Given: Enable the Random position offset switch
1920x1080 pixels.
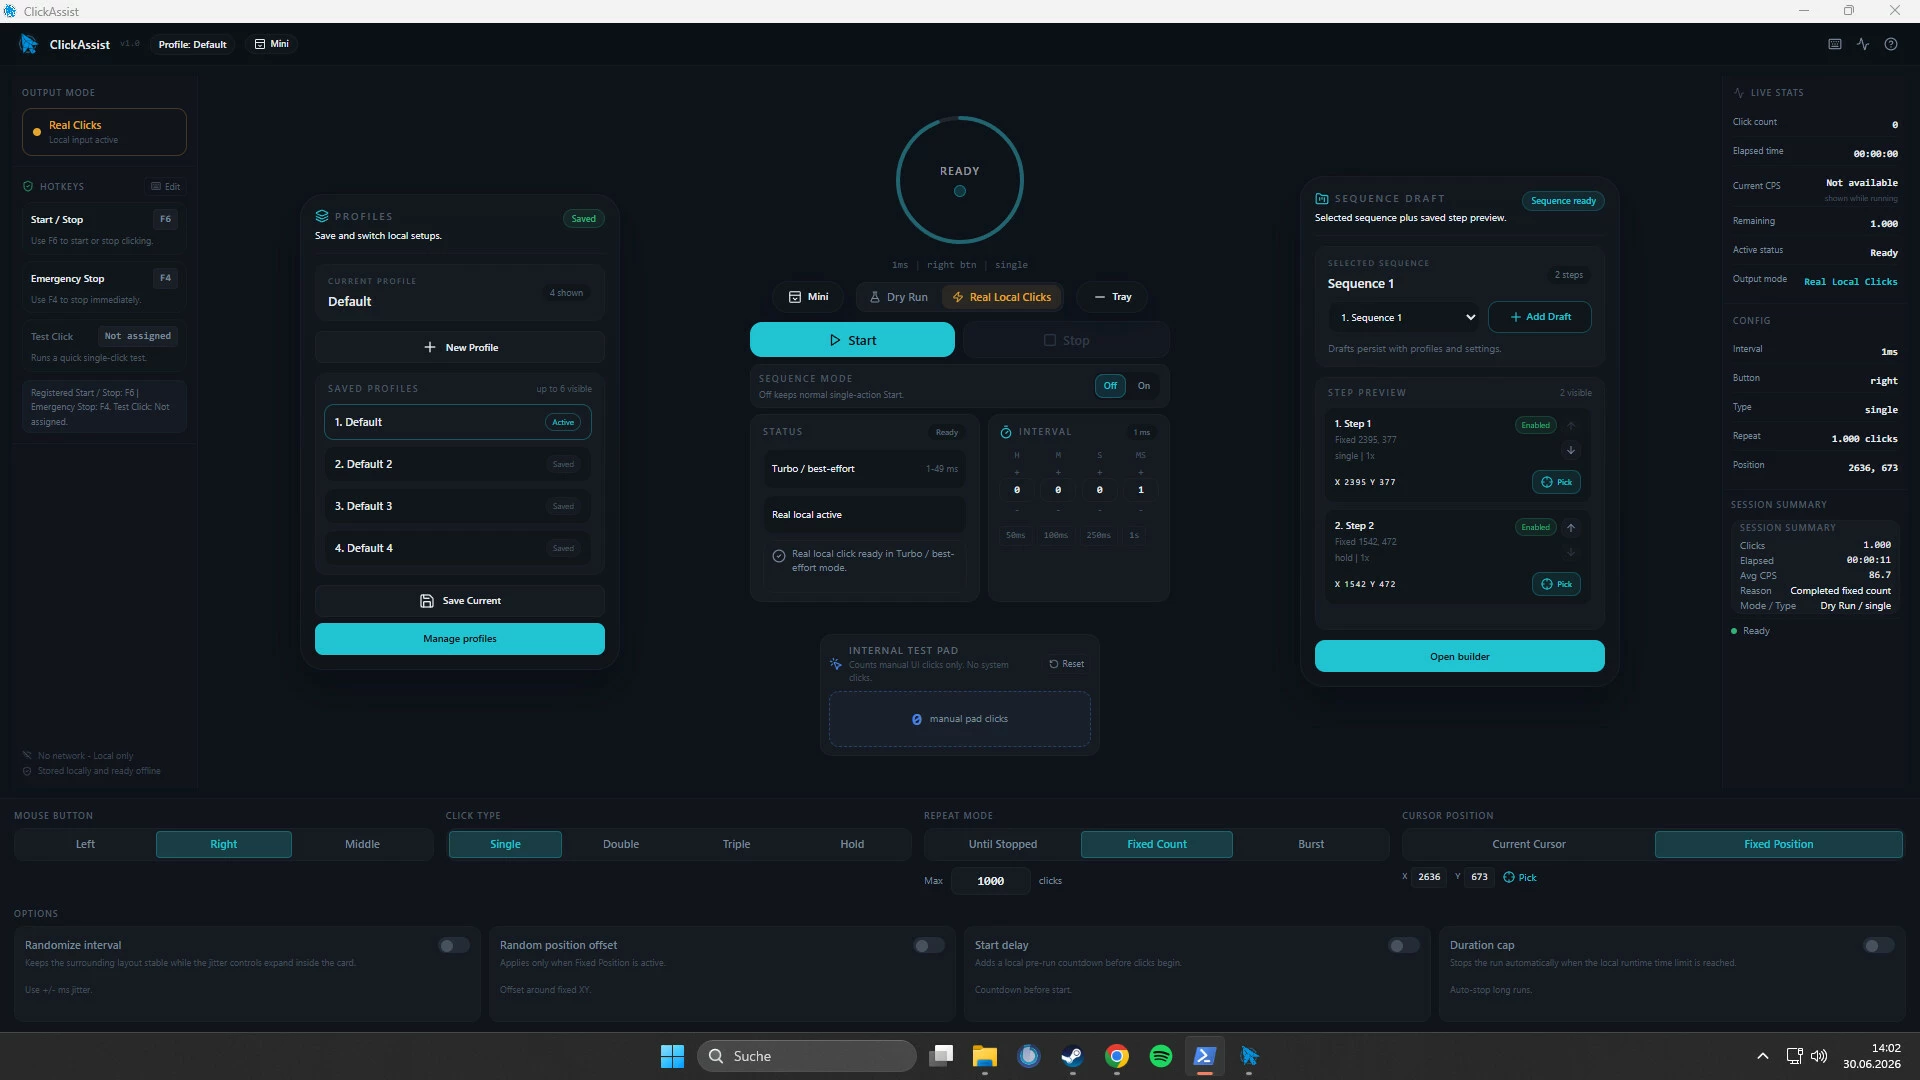Looking at the screenshot, I should tap(929, 946).
